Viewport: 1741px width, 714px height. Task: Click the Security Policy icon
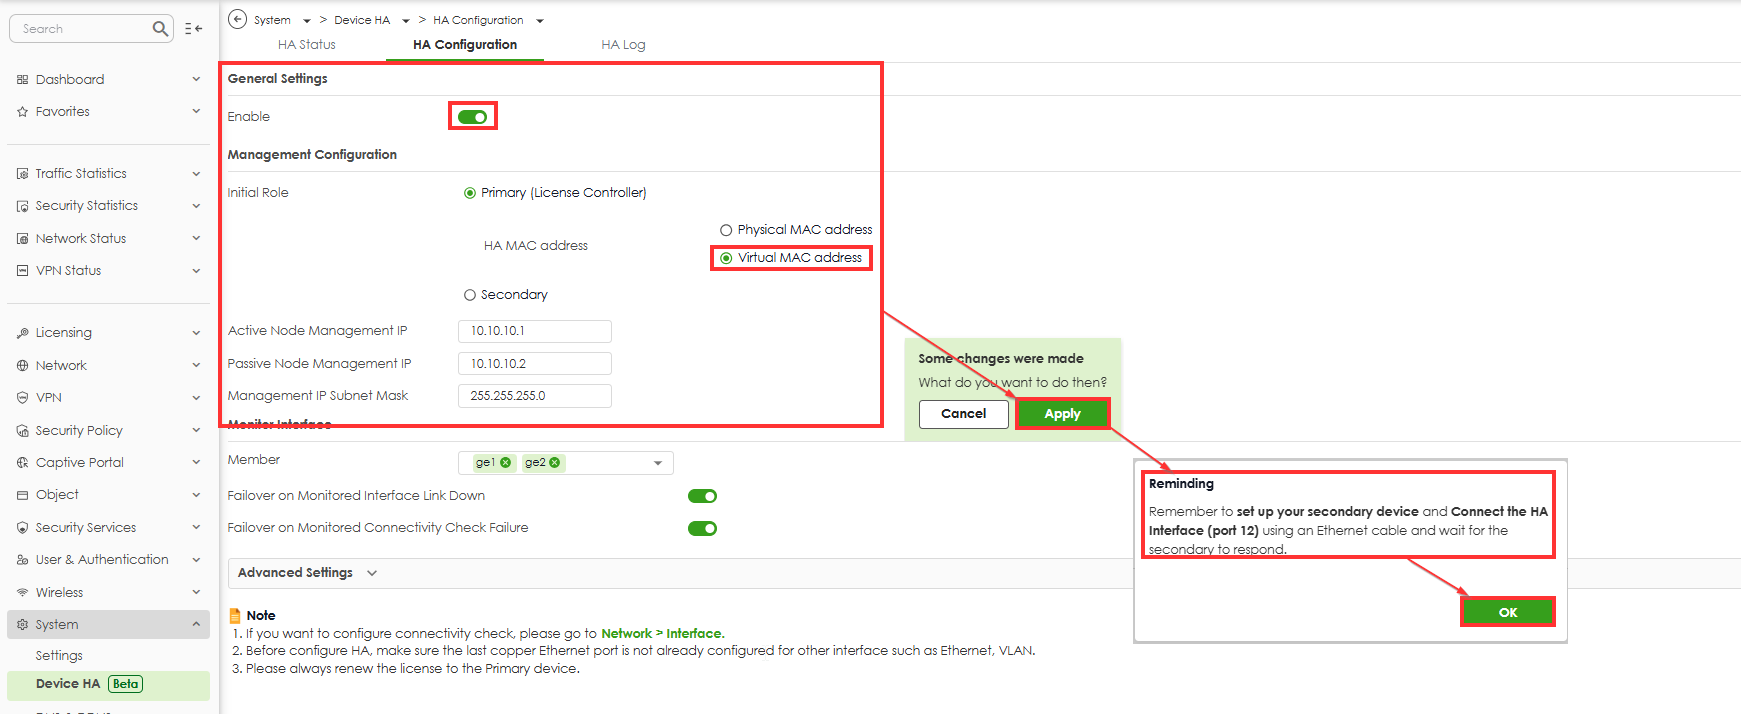(22, 431)
